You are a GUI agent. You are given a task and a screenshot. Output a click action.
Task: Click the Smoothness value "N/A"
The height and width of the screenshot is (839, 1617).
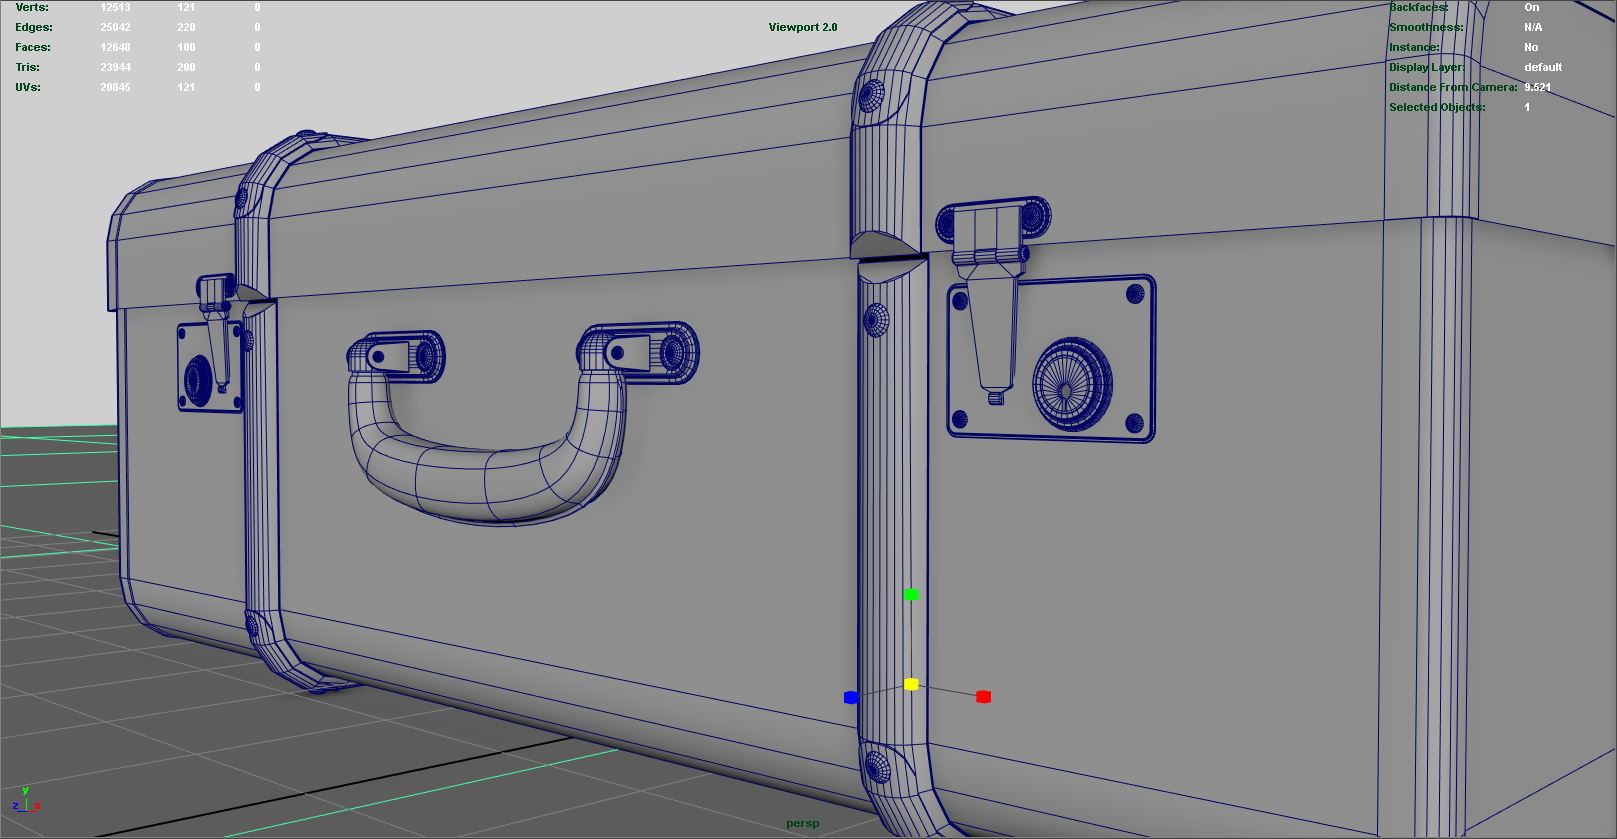point(1533,27)
